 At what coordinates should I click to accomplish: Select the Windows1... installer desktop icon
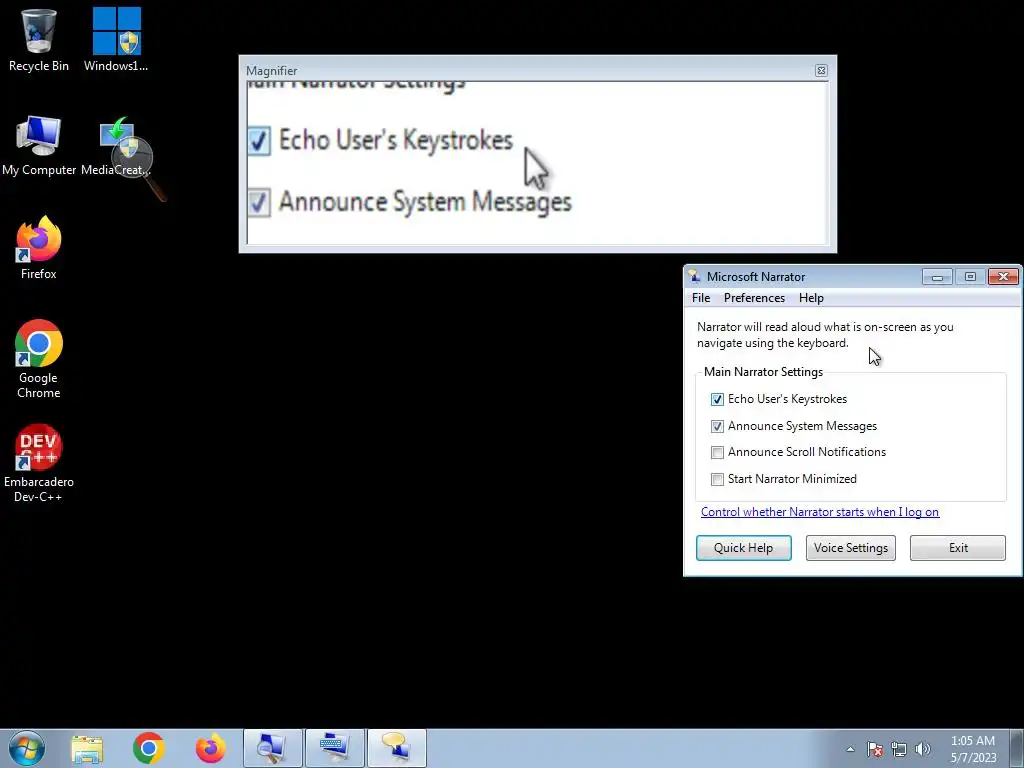(116, 40)
